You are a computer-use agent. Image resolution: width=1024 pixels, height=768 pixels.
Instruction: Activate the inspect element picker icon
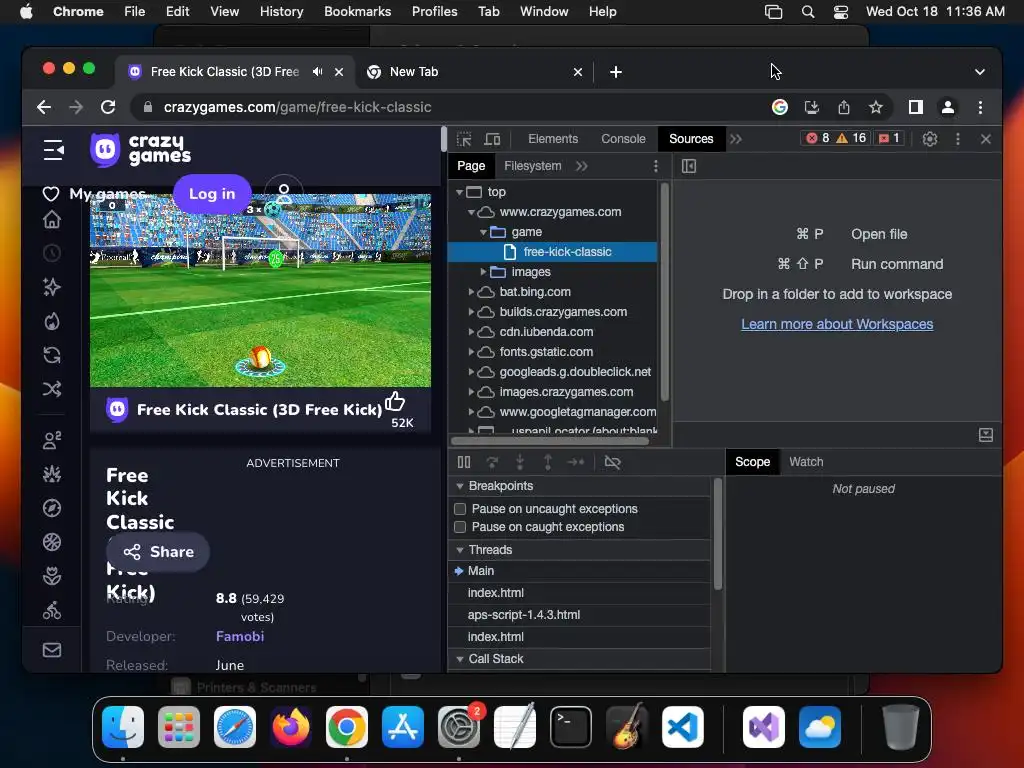(x=464, y=139)
